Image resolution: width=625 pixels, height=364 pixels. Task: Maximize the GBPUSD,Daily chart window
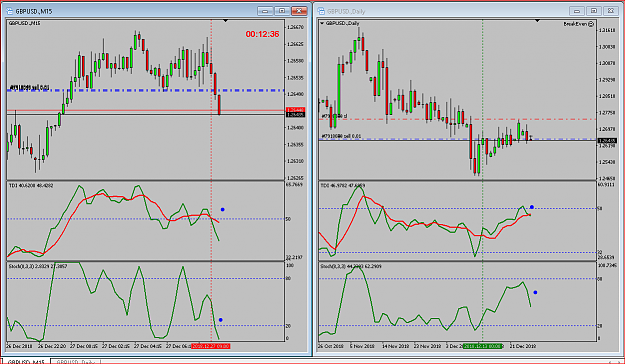[594, 11]
